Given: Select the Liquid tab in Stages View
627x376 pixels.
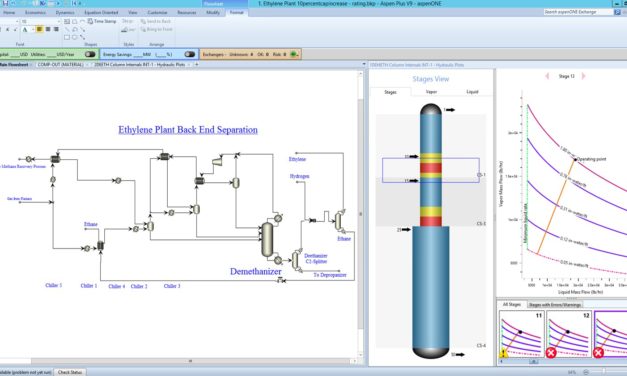Looking at the screenshot, I should point(472,92).
